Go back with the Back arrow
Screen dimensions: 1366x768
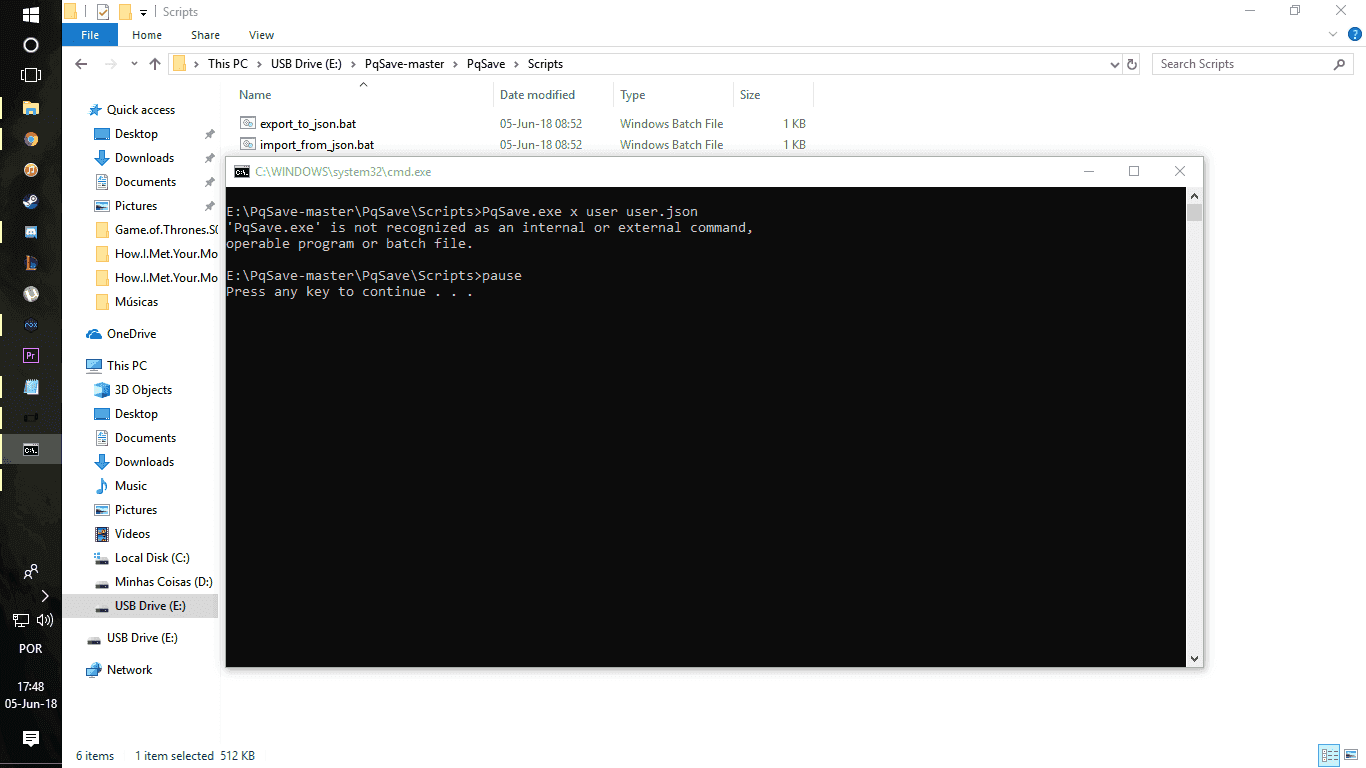point(81,64)
